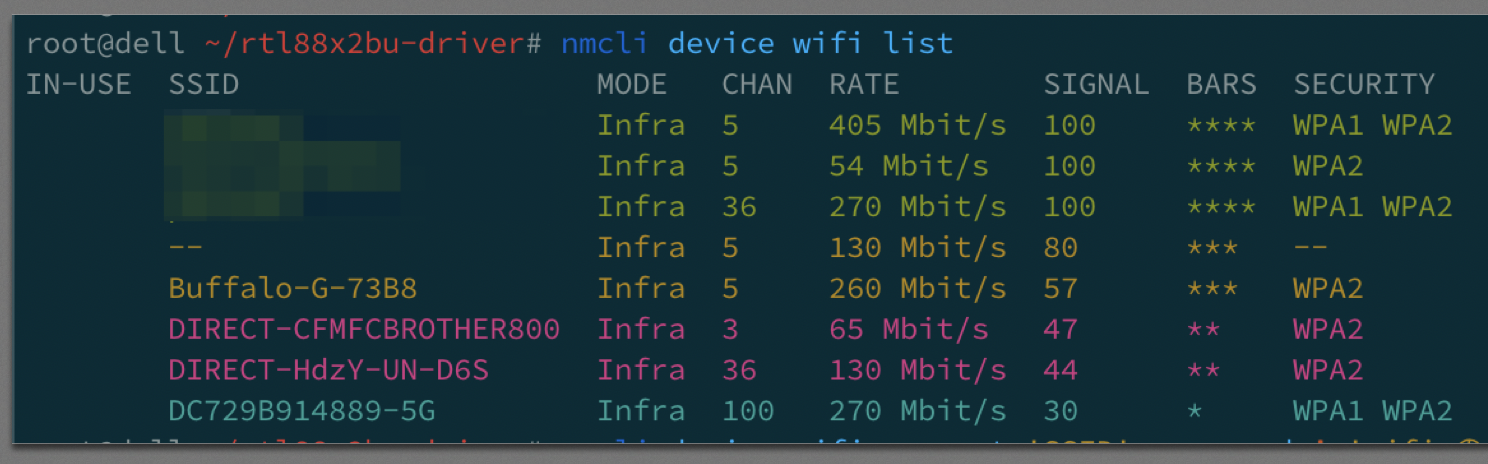Click the SSID column header
The width and height of the screenshot is (1488, 464).
[204, 84]
